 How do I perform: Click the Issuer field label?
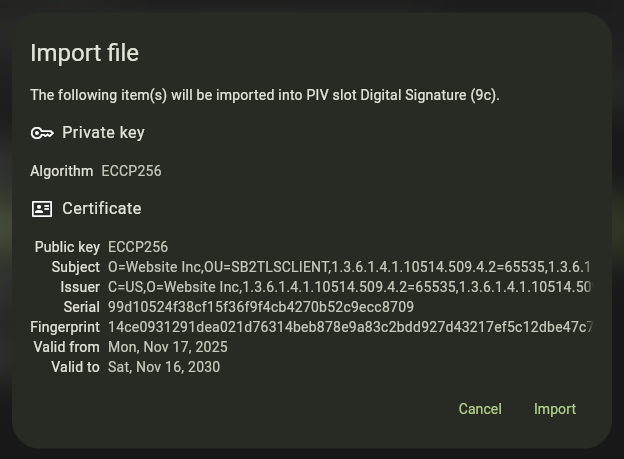tap(80, 287)
